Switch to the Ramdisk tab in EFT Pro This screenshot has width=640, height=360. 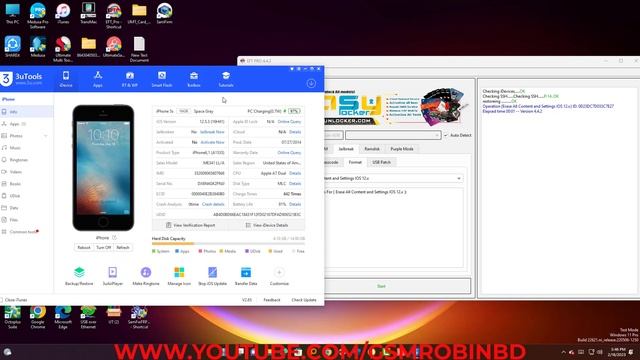coord(372,149)
